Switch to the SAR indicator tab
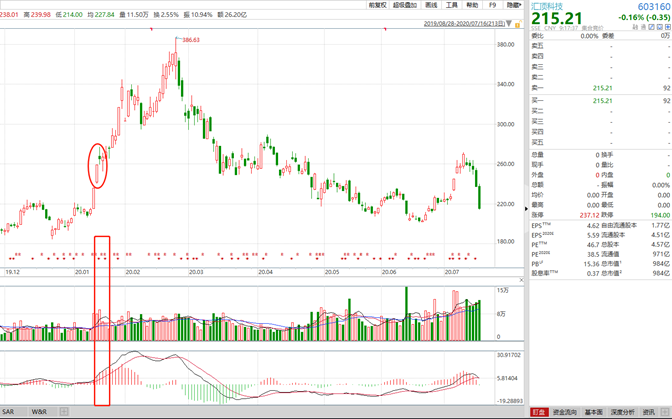Image resolution: width=672 pixels, height=419 pixels. pyautogui.click(x=8, y=412)
